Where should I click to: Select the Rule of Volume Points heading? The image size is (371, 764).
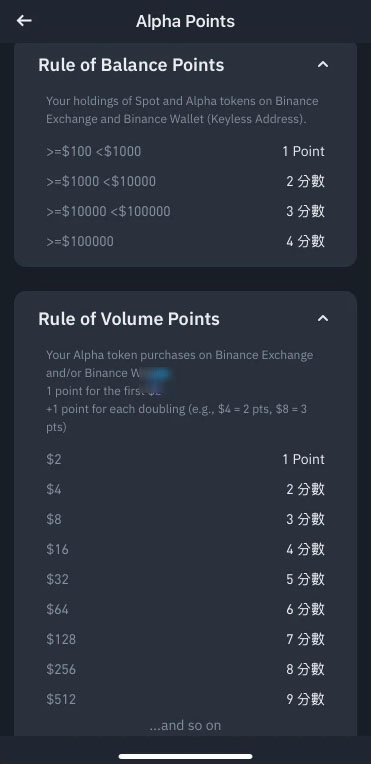(129, 319)
